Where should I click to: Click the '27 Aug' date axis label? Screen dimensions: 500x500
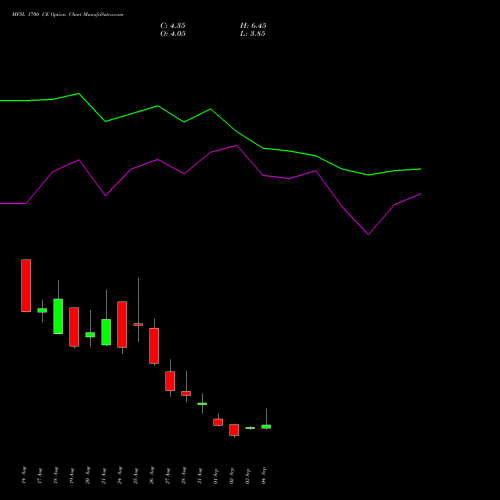(x=168, y=475)
